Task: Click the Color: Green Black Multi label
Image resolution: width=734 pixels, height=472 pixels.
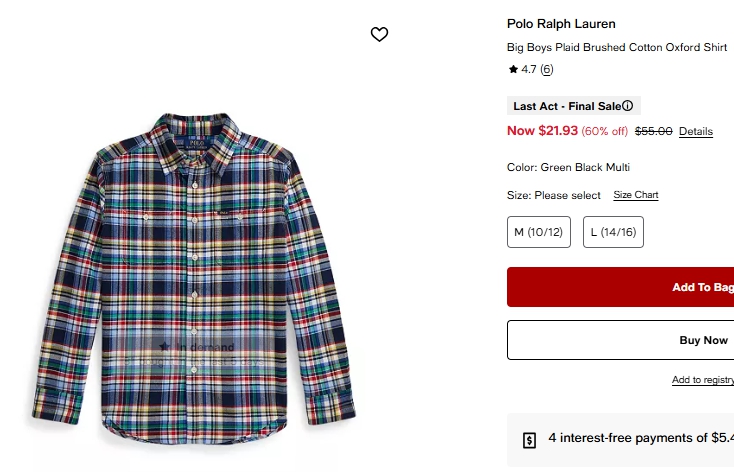Action: (x=568, y=167)
